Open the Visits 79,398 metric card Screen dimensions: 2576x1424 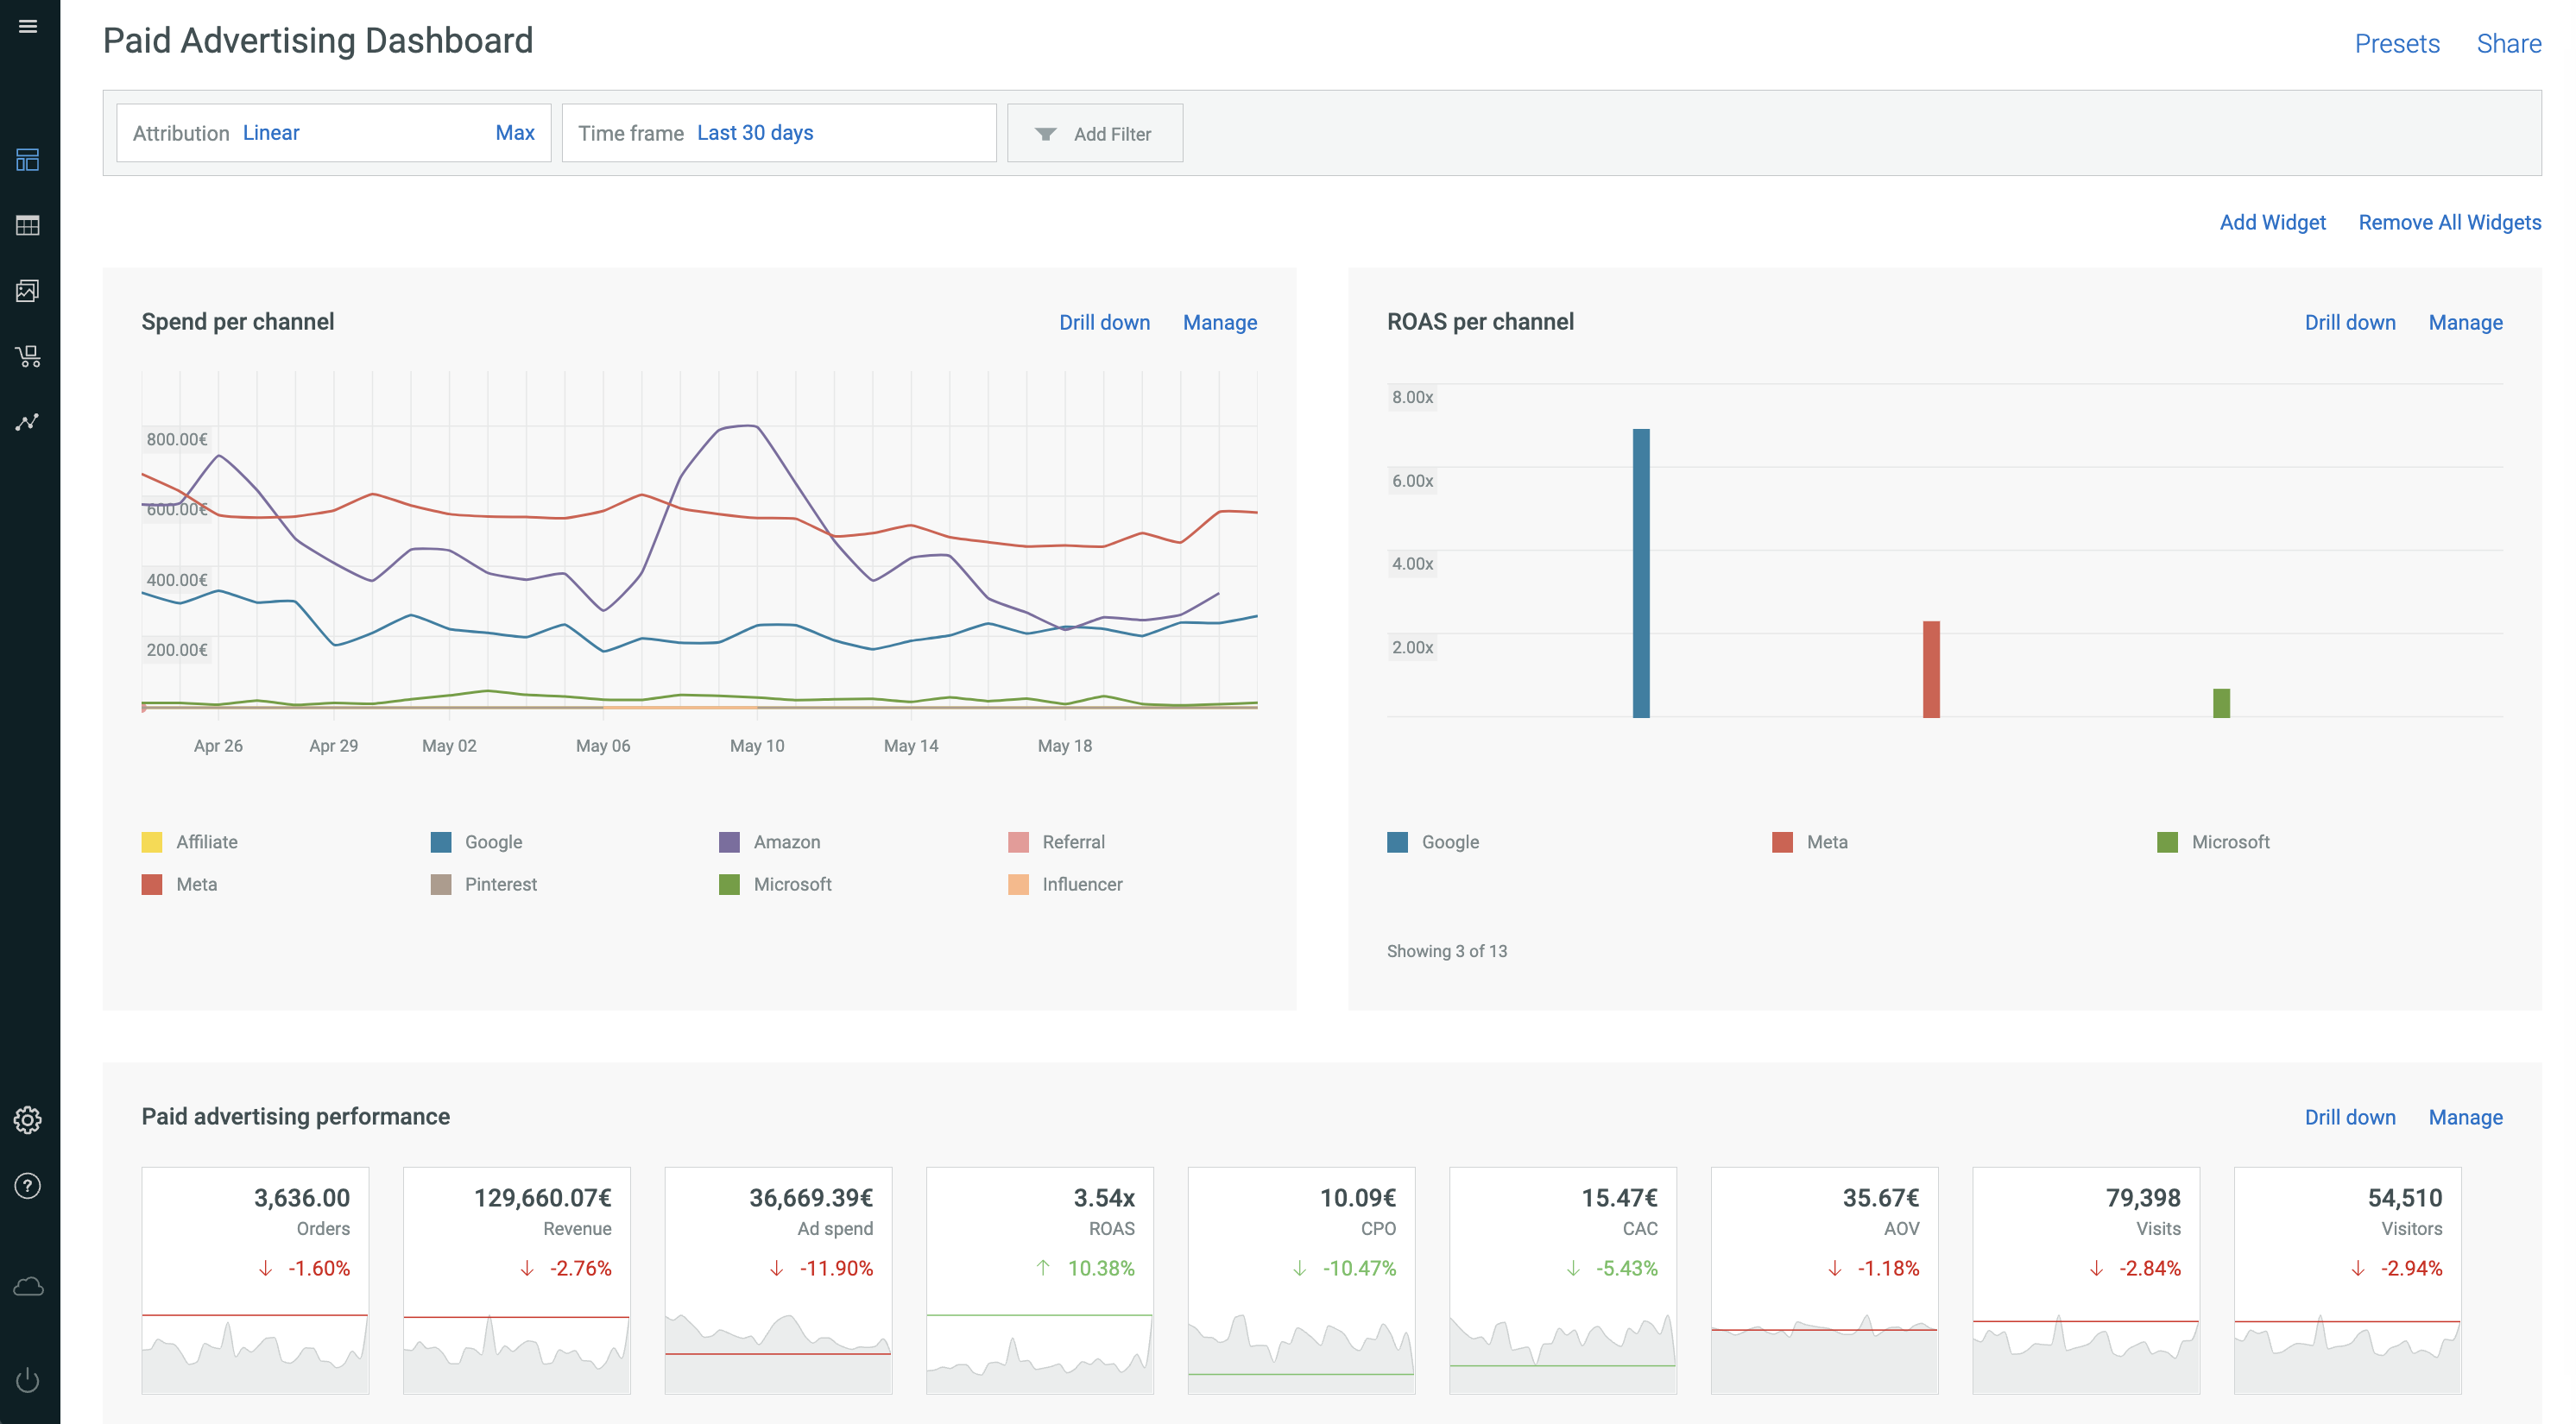click(2086, 1280)
